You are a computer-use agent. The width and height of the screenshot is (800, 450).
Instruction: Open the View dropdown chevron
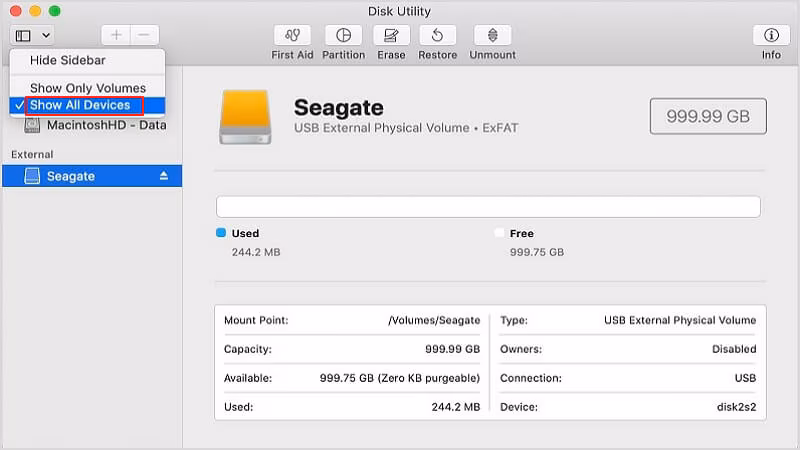(x=46, y=36)
